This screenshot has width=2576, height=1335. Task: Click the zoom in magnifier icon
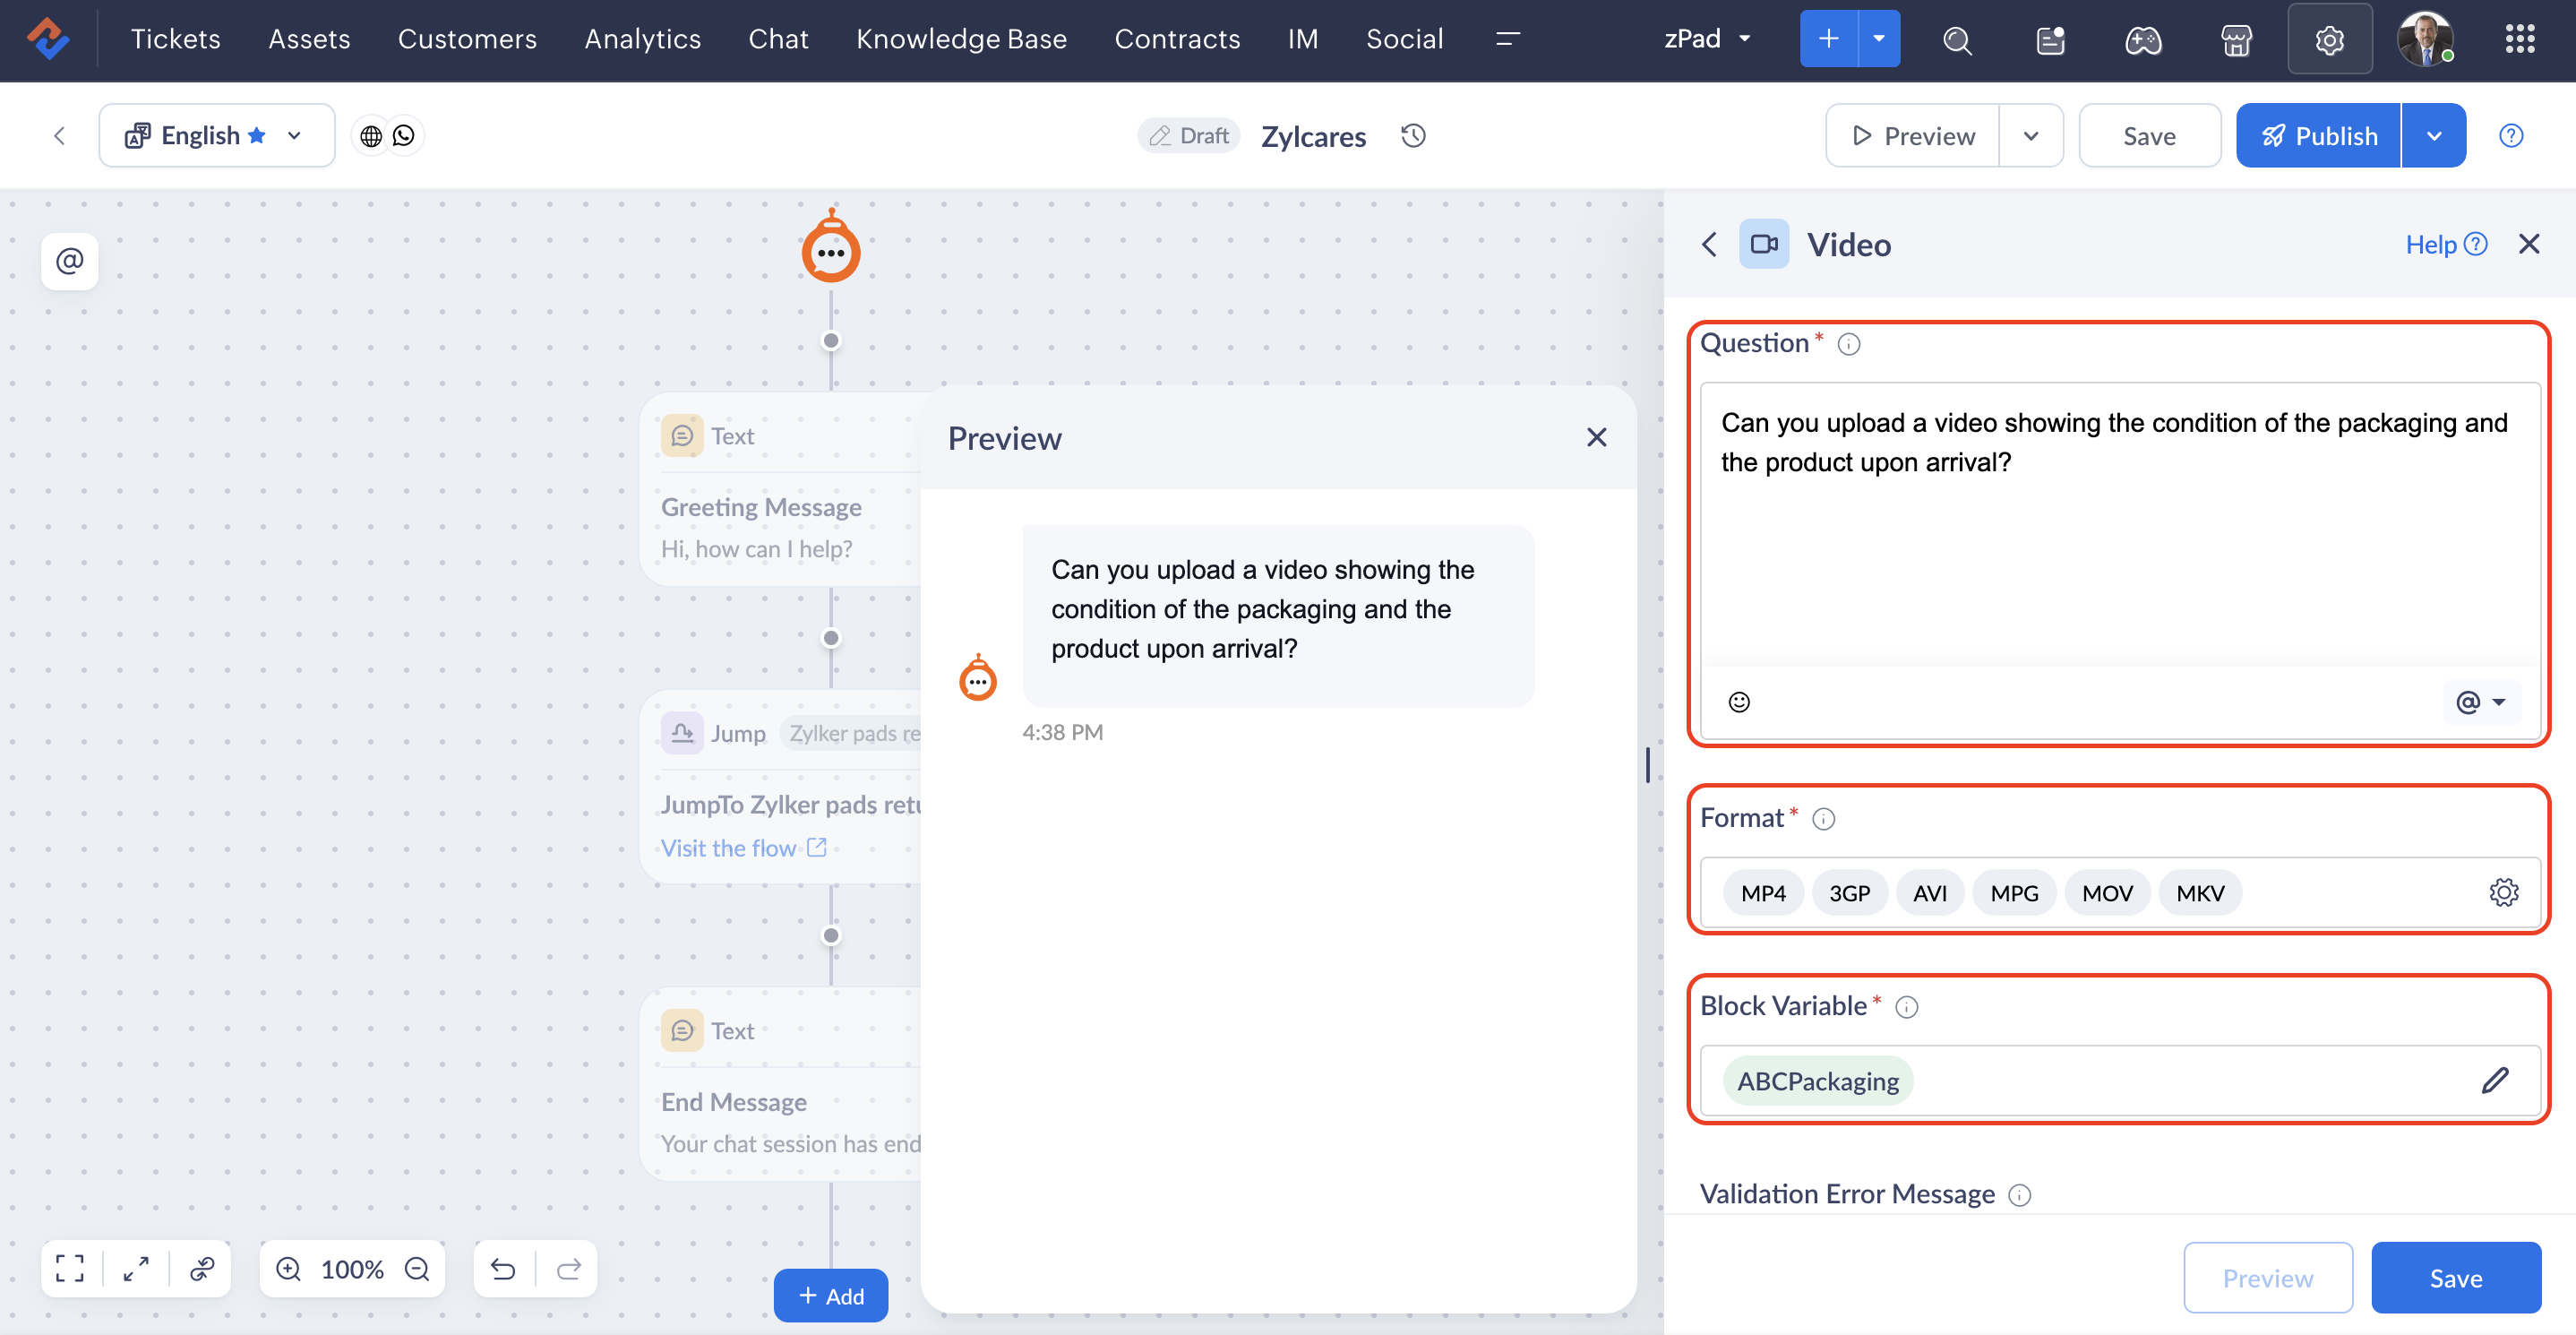click(x=288, y=1269)
